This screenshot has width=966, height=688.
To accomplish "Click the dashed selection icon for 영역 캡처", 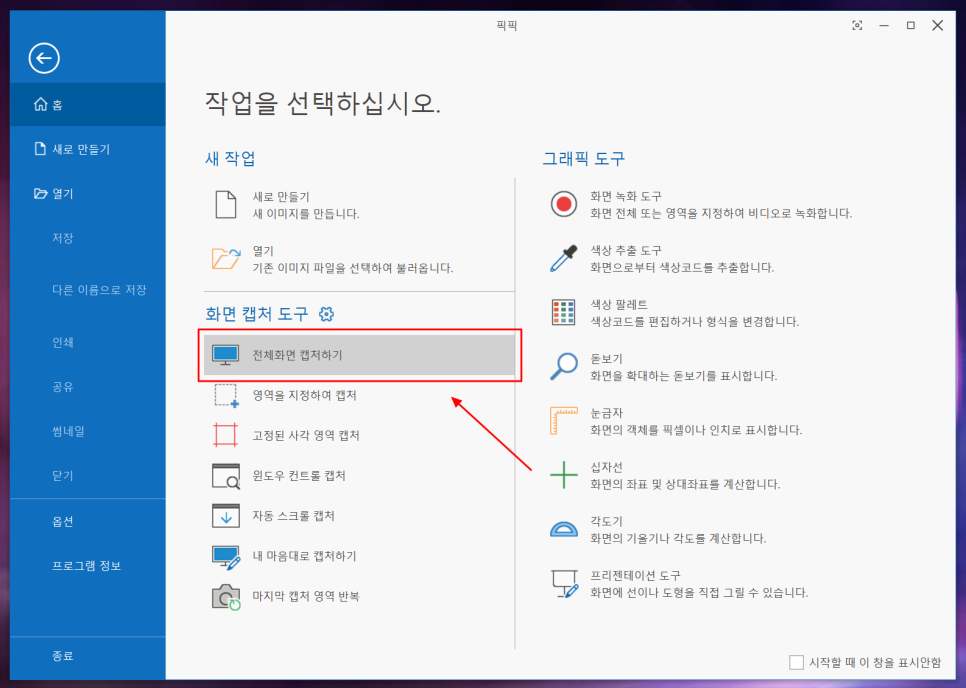I will tap(226, 395).
